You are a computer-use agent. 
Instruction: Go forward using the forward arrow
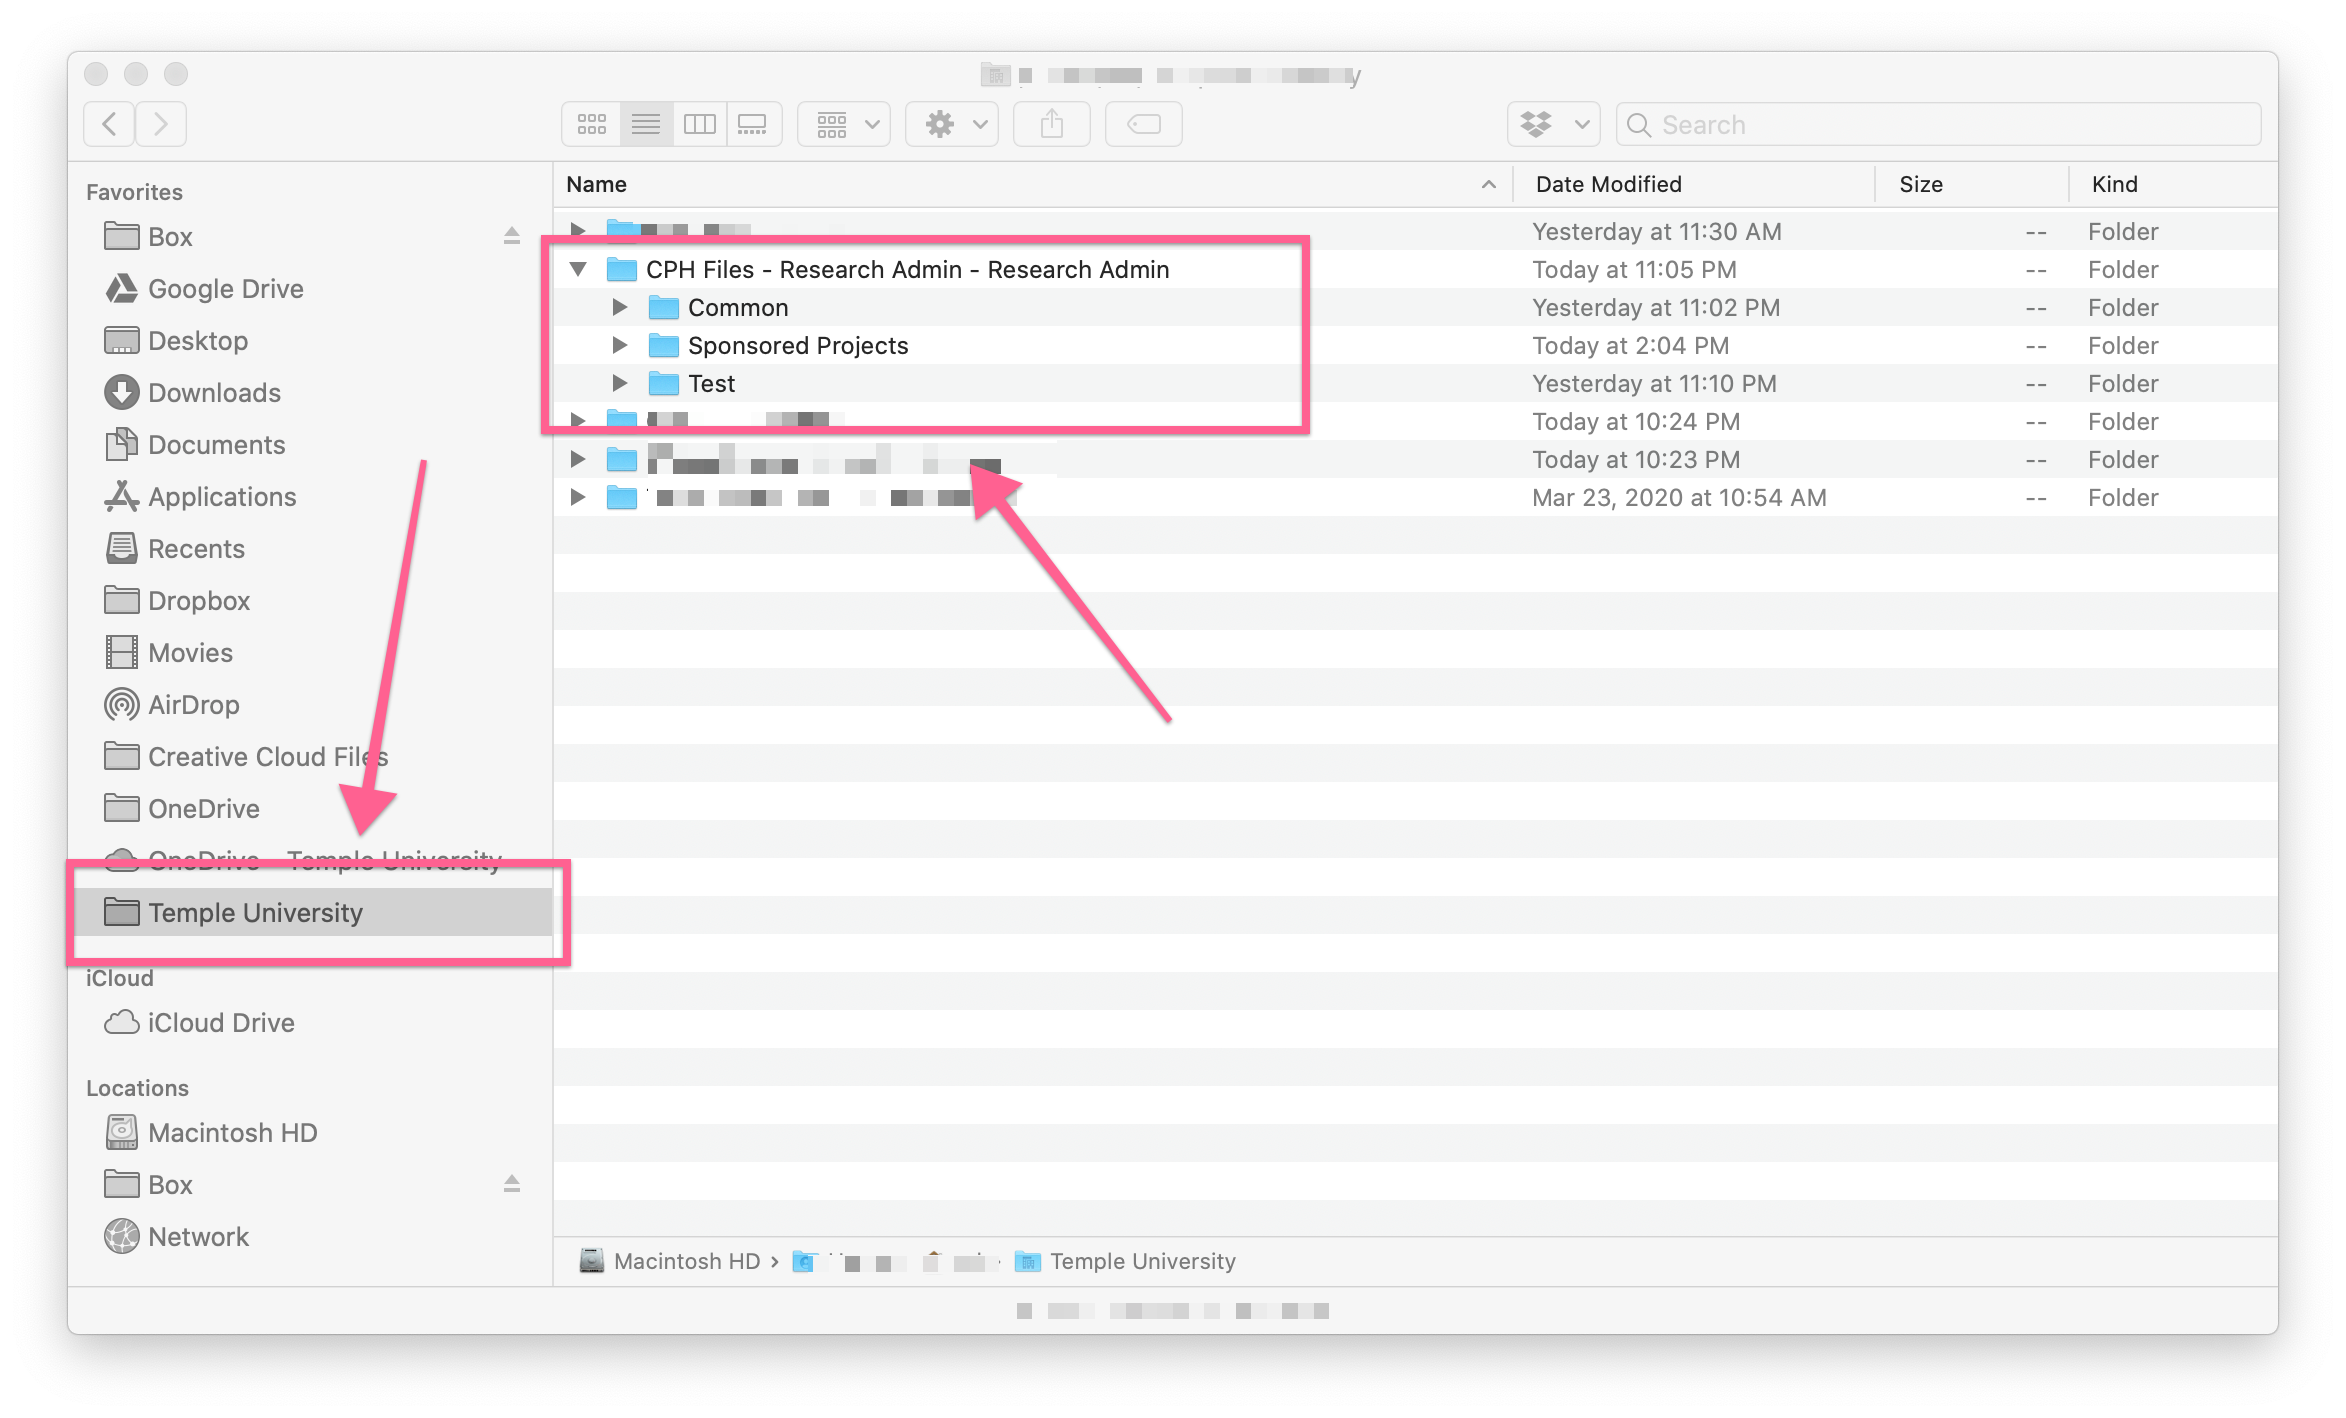(161, 124)
